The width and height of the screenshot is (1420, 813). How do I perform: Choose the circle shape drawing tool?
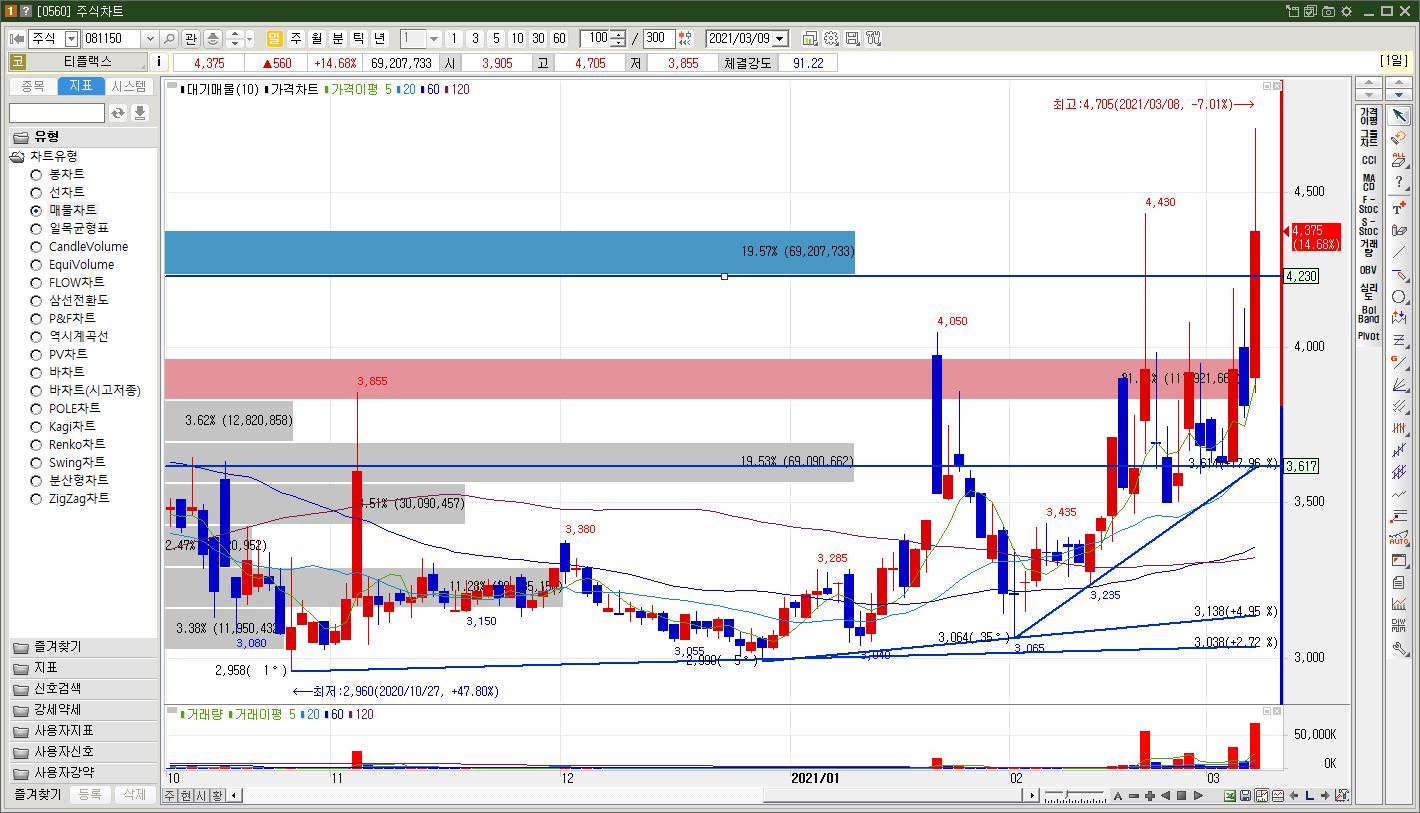click(1399, 297)
